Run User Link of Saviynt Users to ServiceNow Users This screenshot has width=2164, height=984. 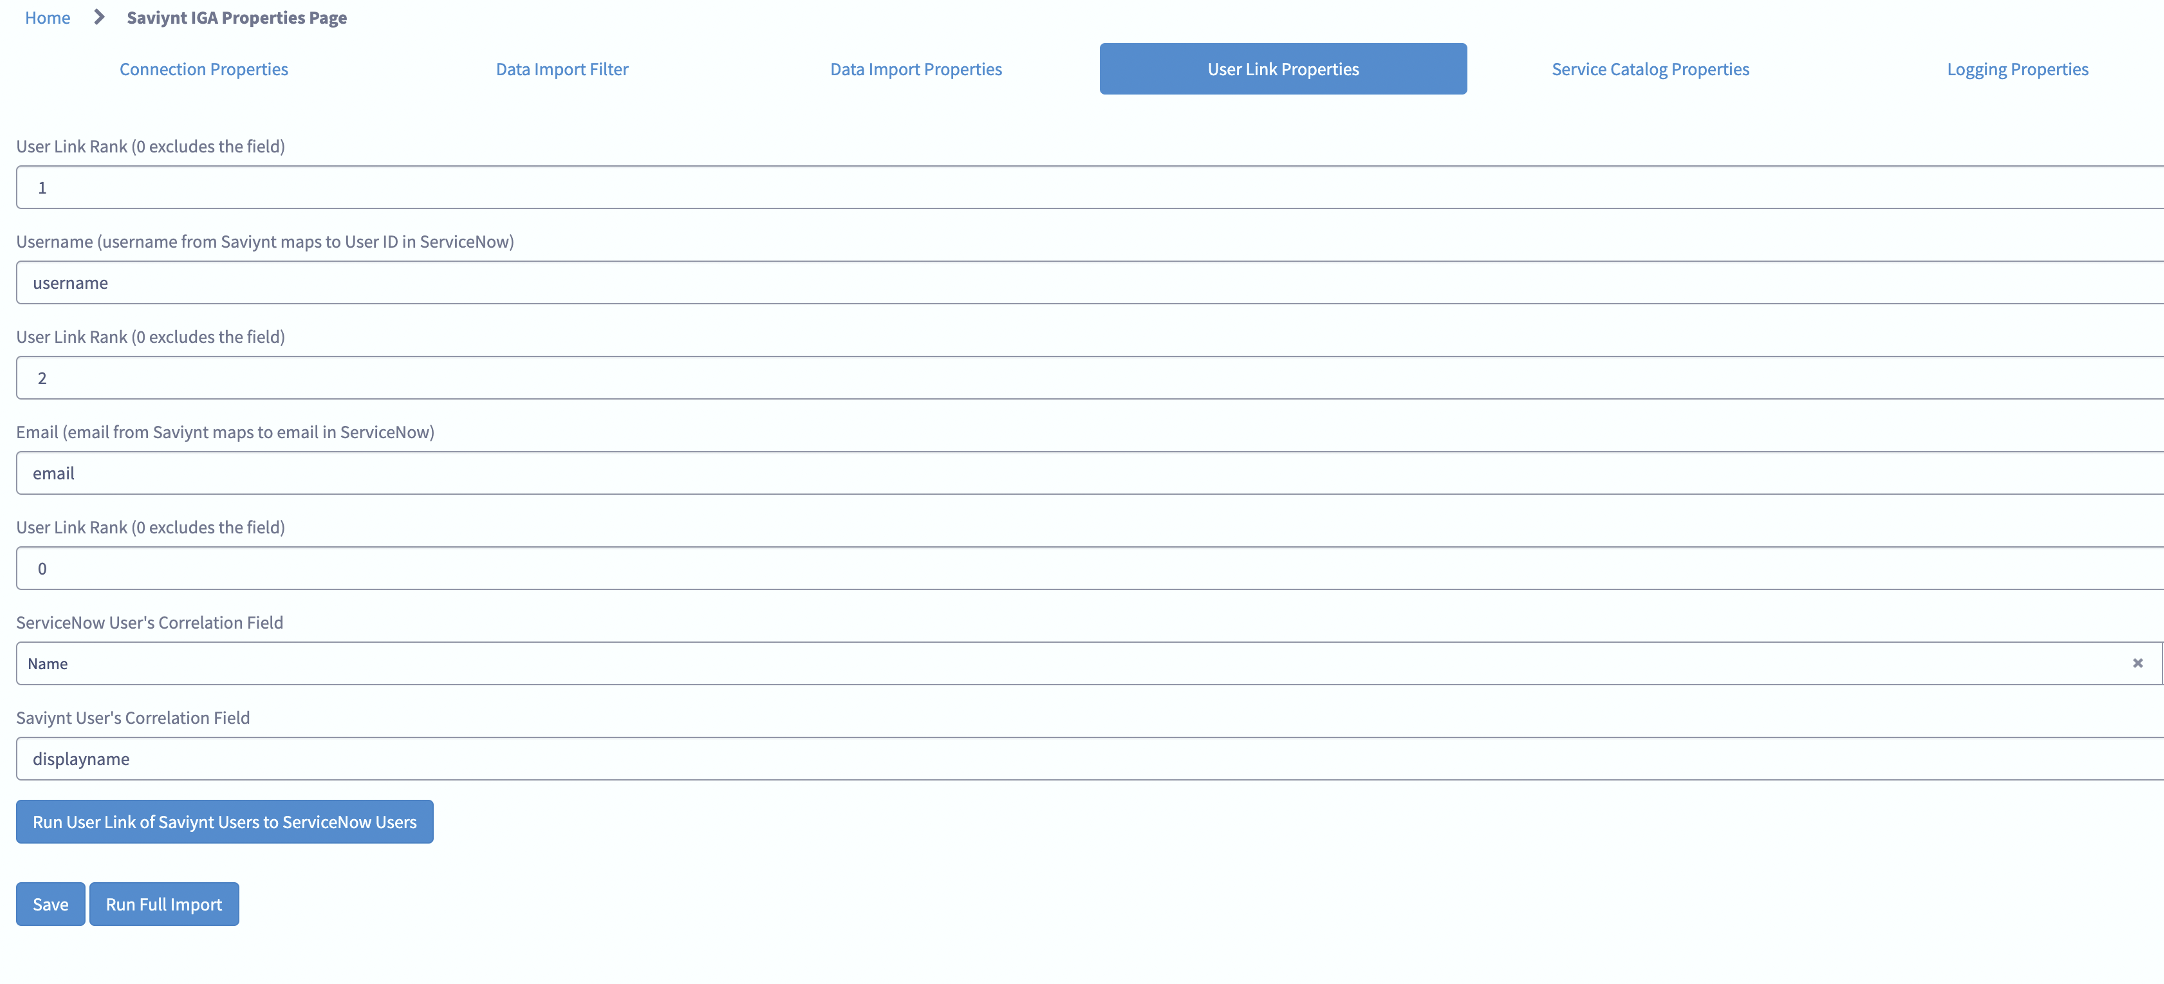(x=225, y=822)
